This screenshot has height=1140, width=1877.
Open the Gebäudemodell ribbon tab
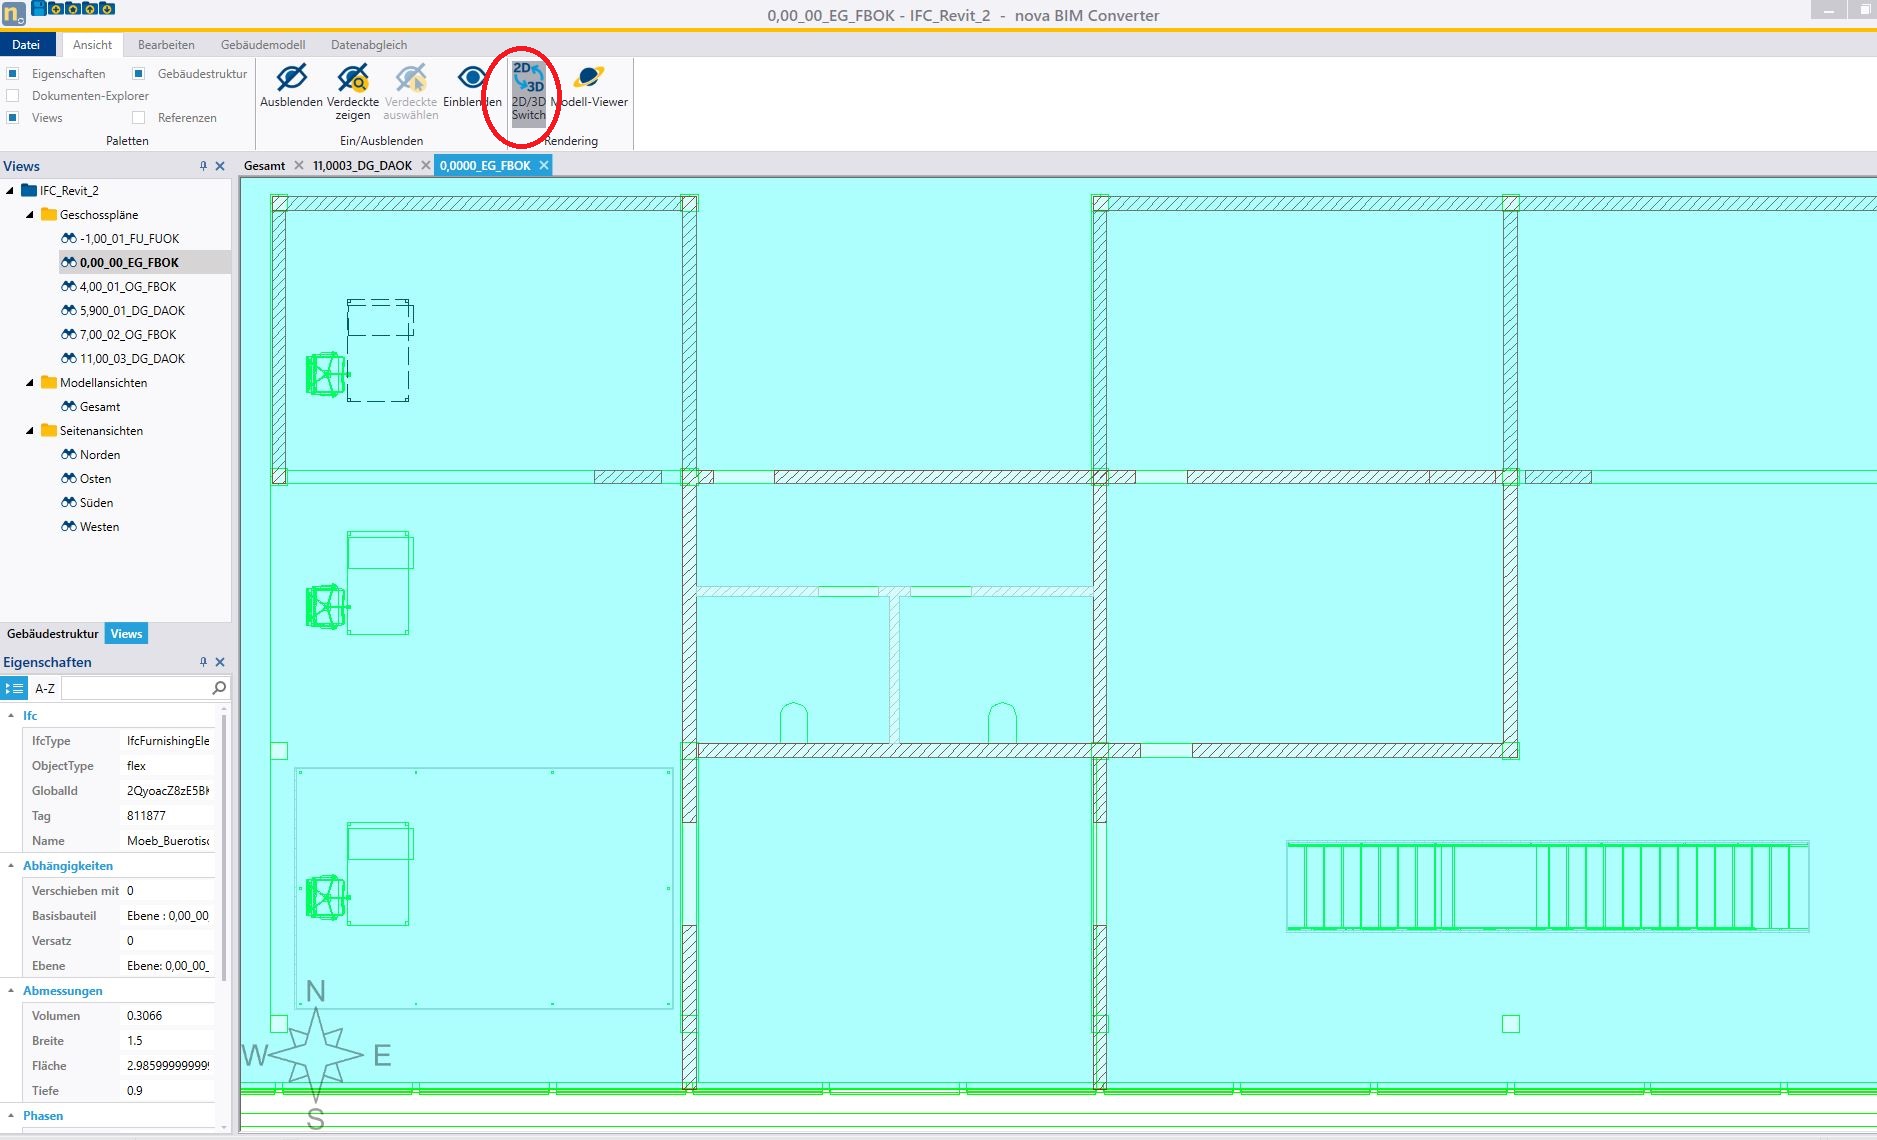pyautogui.click(x=263, y=45)
